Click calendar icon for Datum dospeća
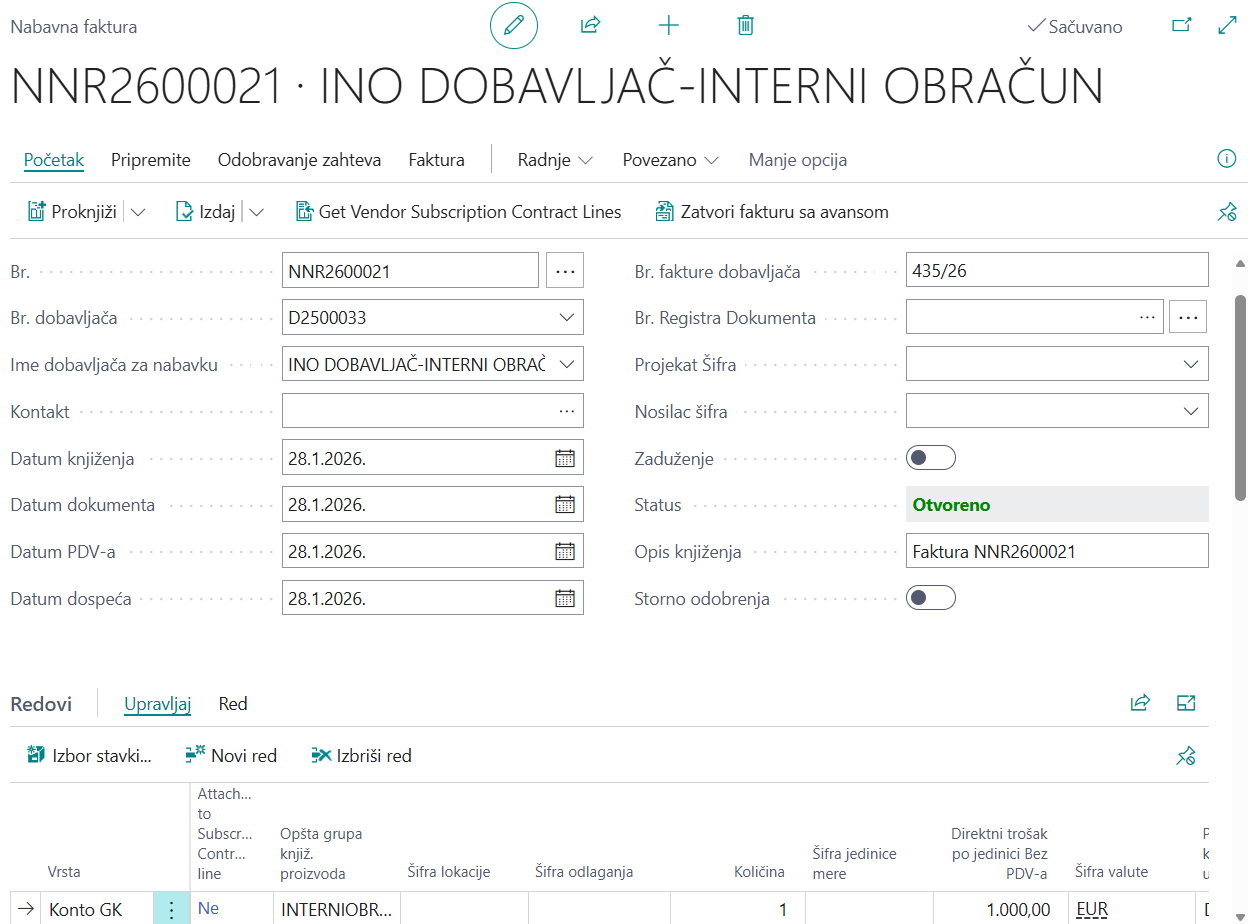This screenshot has height=924, width=1248. click(x=565, y=598)
